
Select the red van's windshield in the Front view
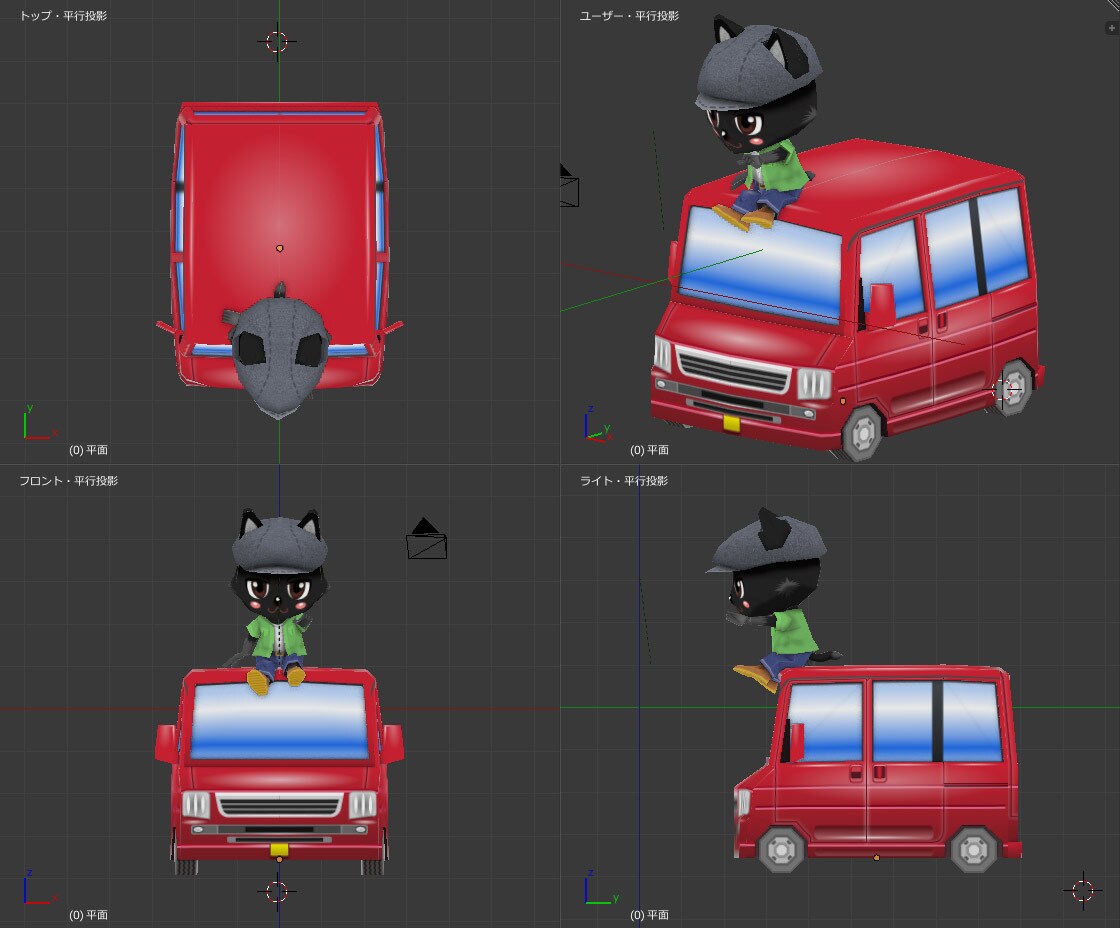tap(279, 721)
